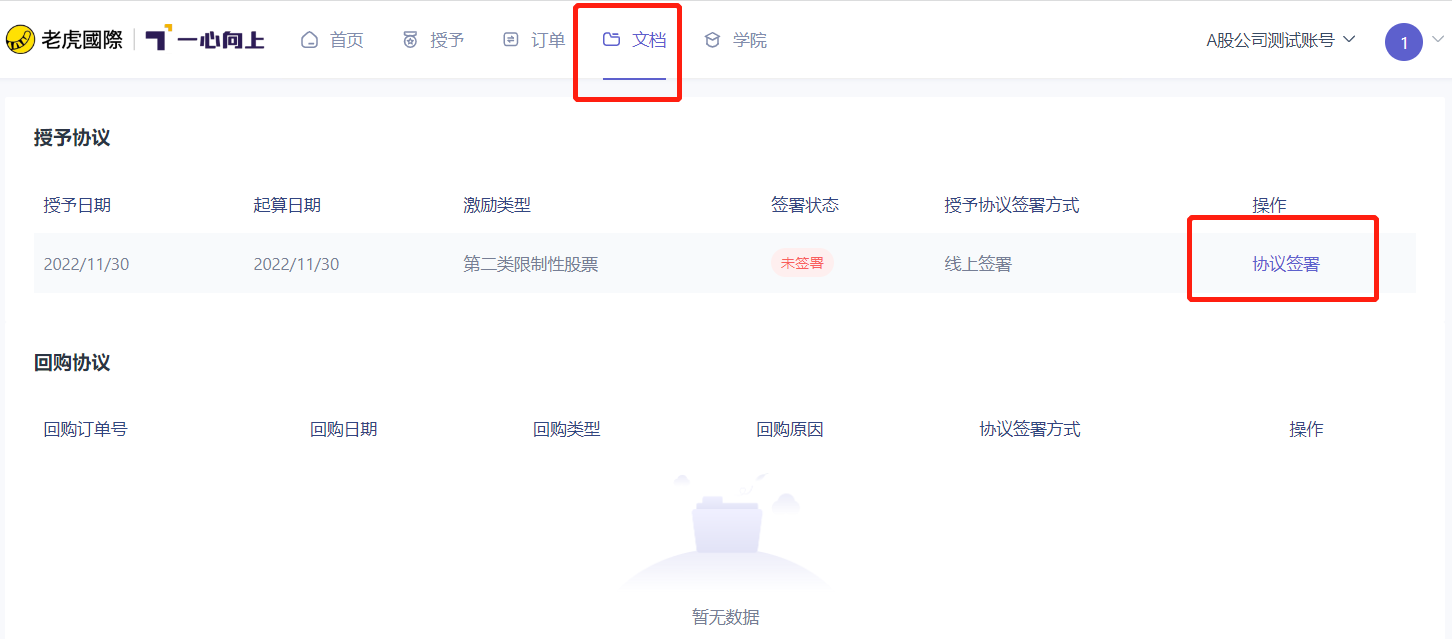This screenshot has width=1452, height=639.
Task: Click the home icon beside 首页
Action: pos(310,40)
